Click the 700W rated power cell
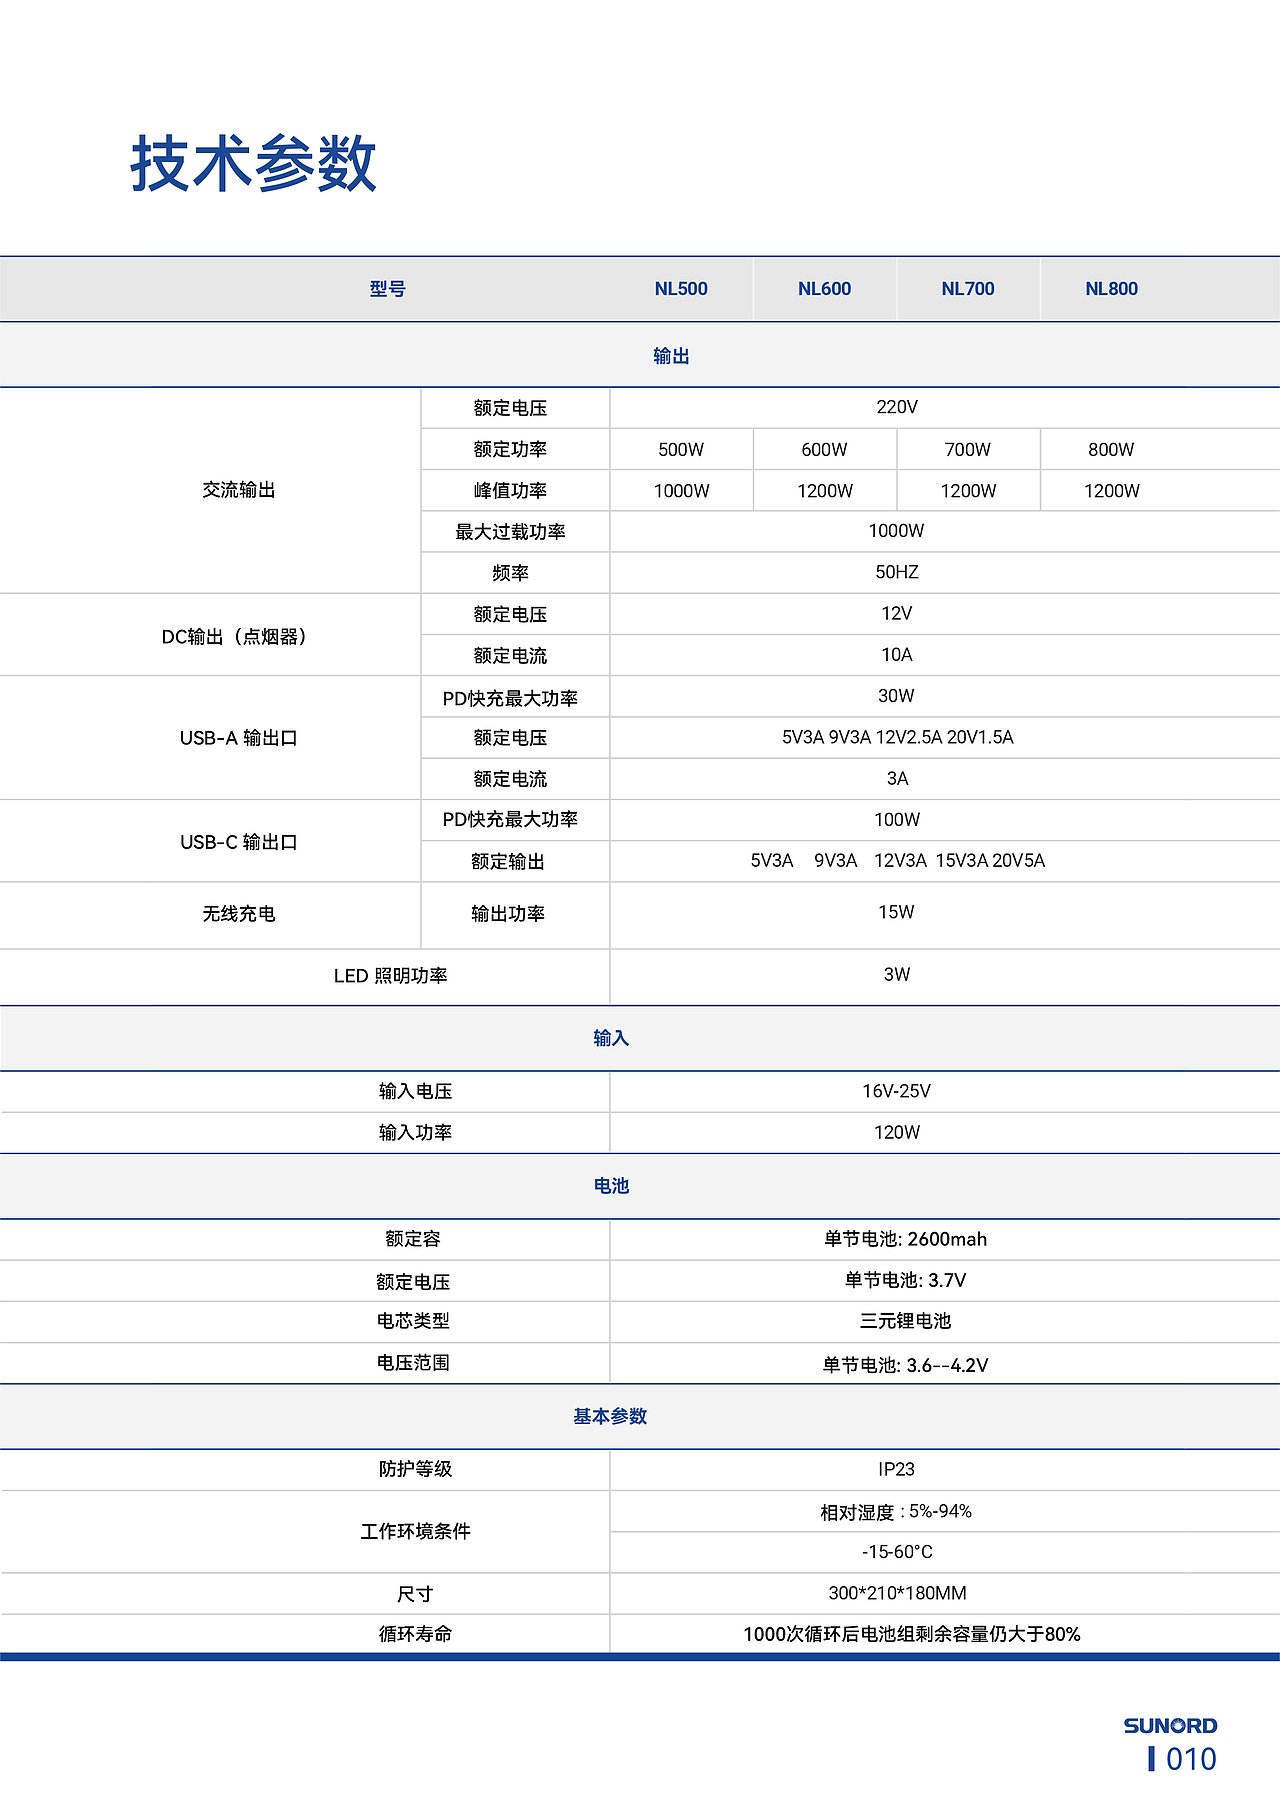Image resolution: width=1280 pixels, height=1810 pixels. pyautogui.click(x=968, y=449)
